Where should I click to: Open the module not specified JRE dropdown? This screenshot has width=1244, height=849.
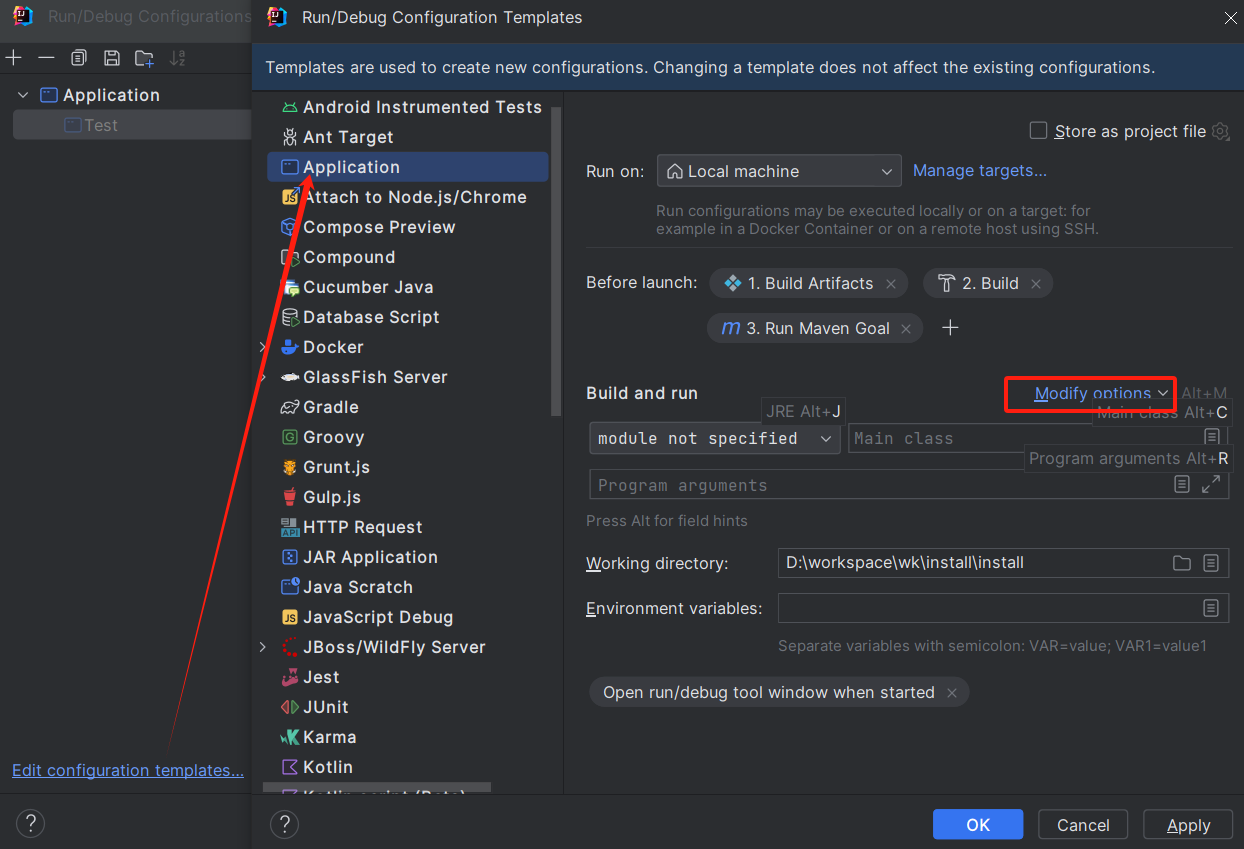click(x=715, y=438)
